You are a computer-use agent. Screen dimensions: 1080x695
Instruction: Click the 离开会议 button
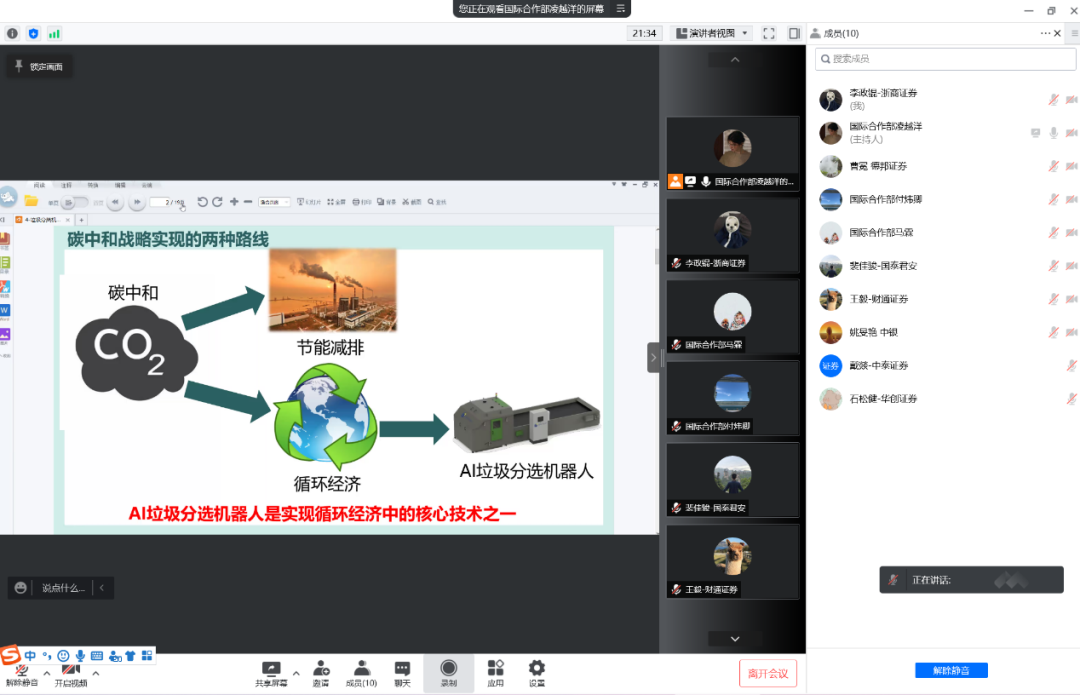click(768, 673)
